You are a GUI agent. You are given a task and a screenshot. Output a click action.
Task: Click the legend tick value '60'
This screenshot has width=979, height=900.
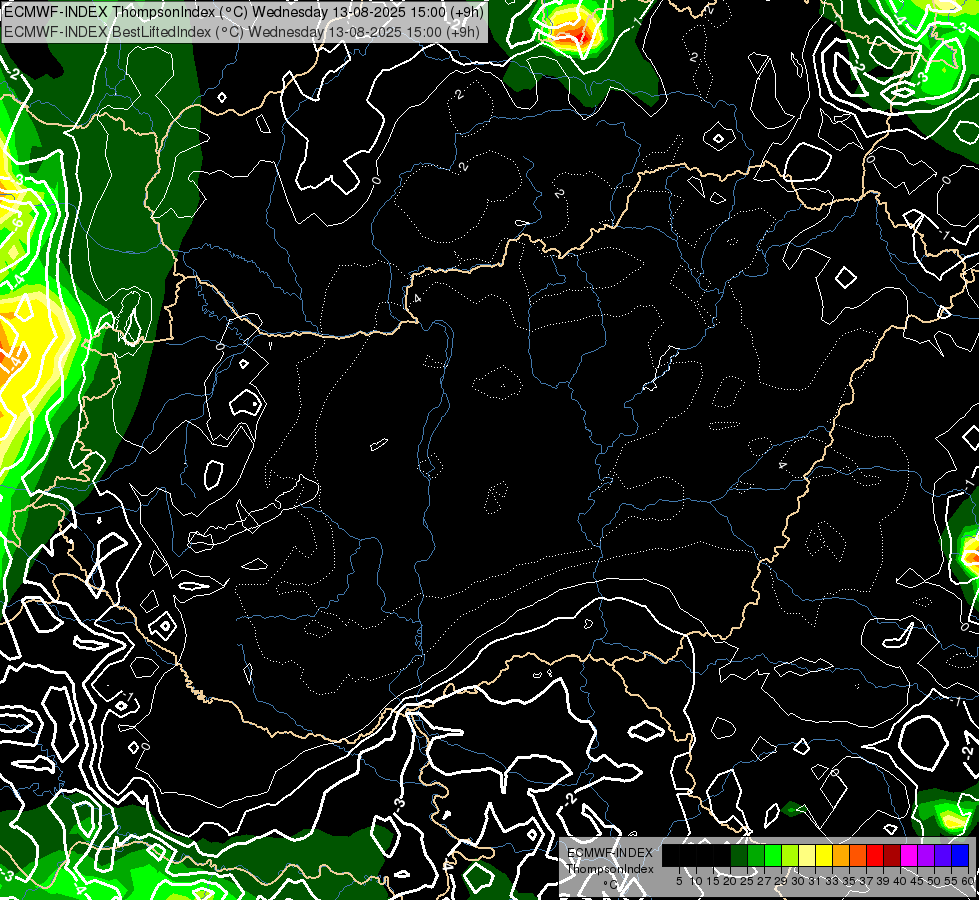pos(968,881)
